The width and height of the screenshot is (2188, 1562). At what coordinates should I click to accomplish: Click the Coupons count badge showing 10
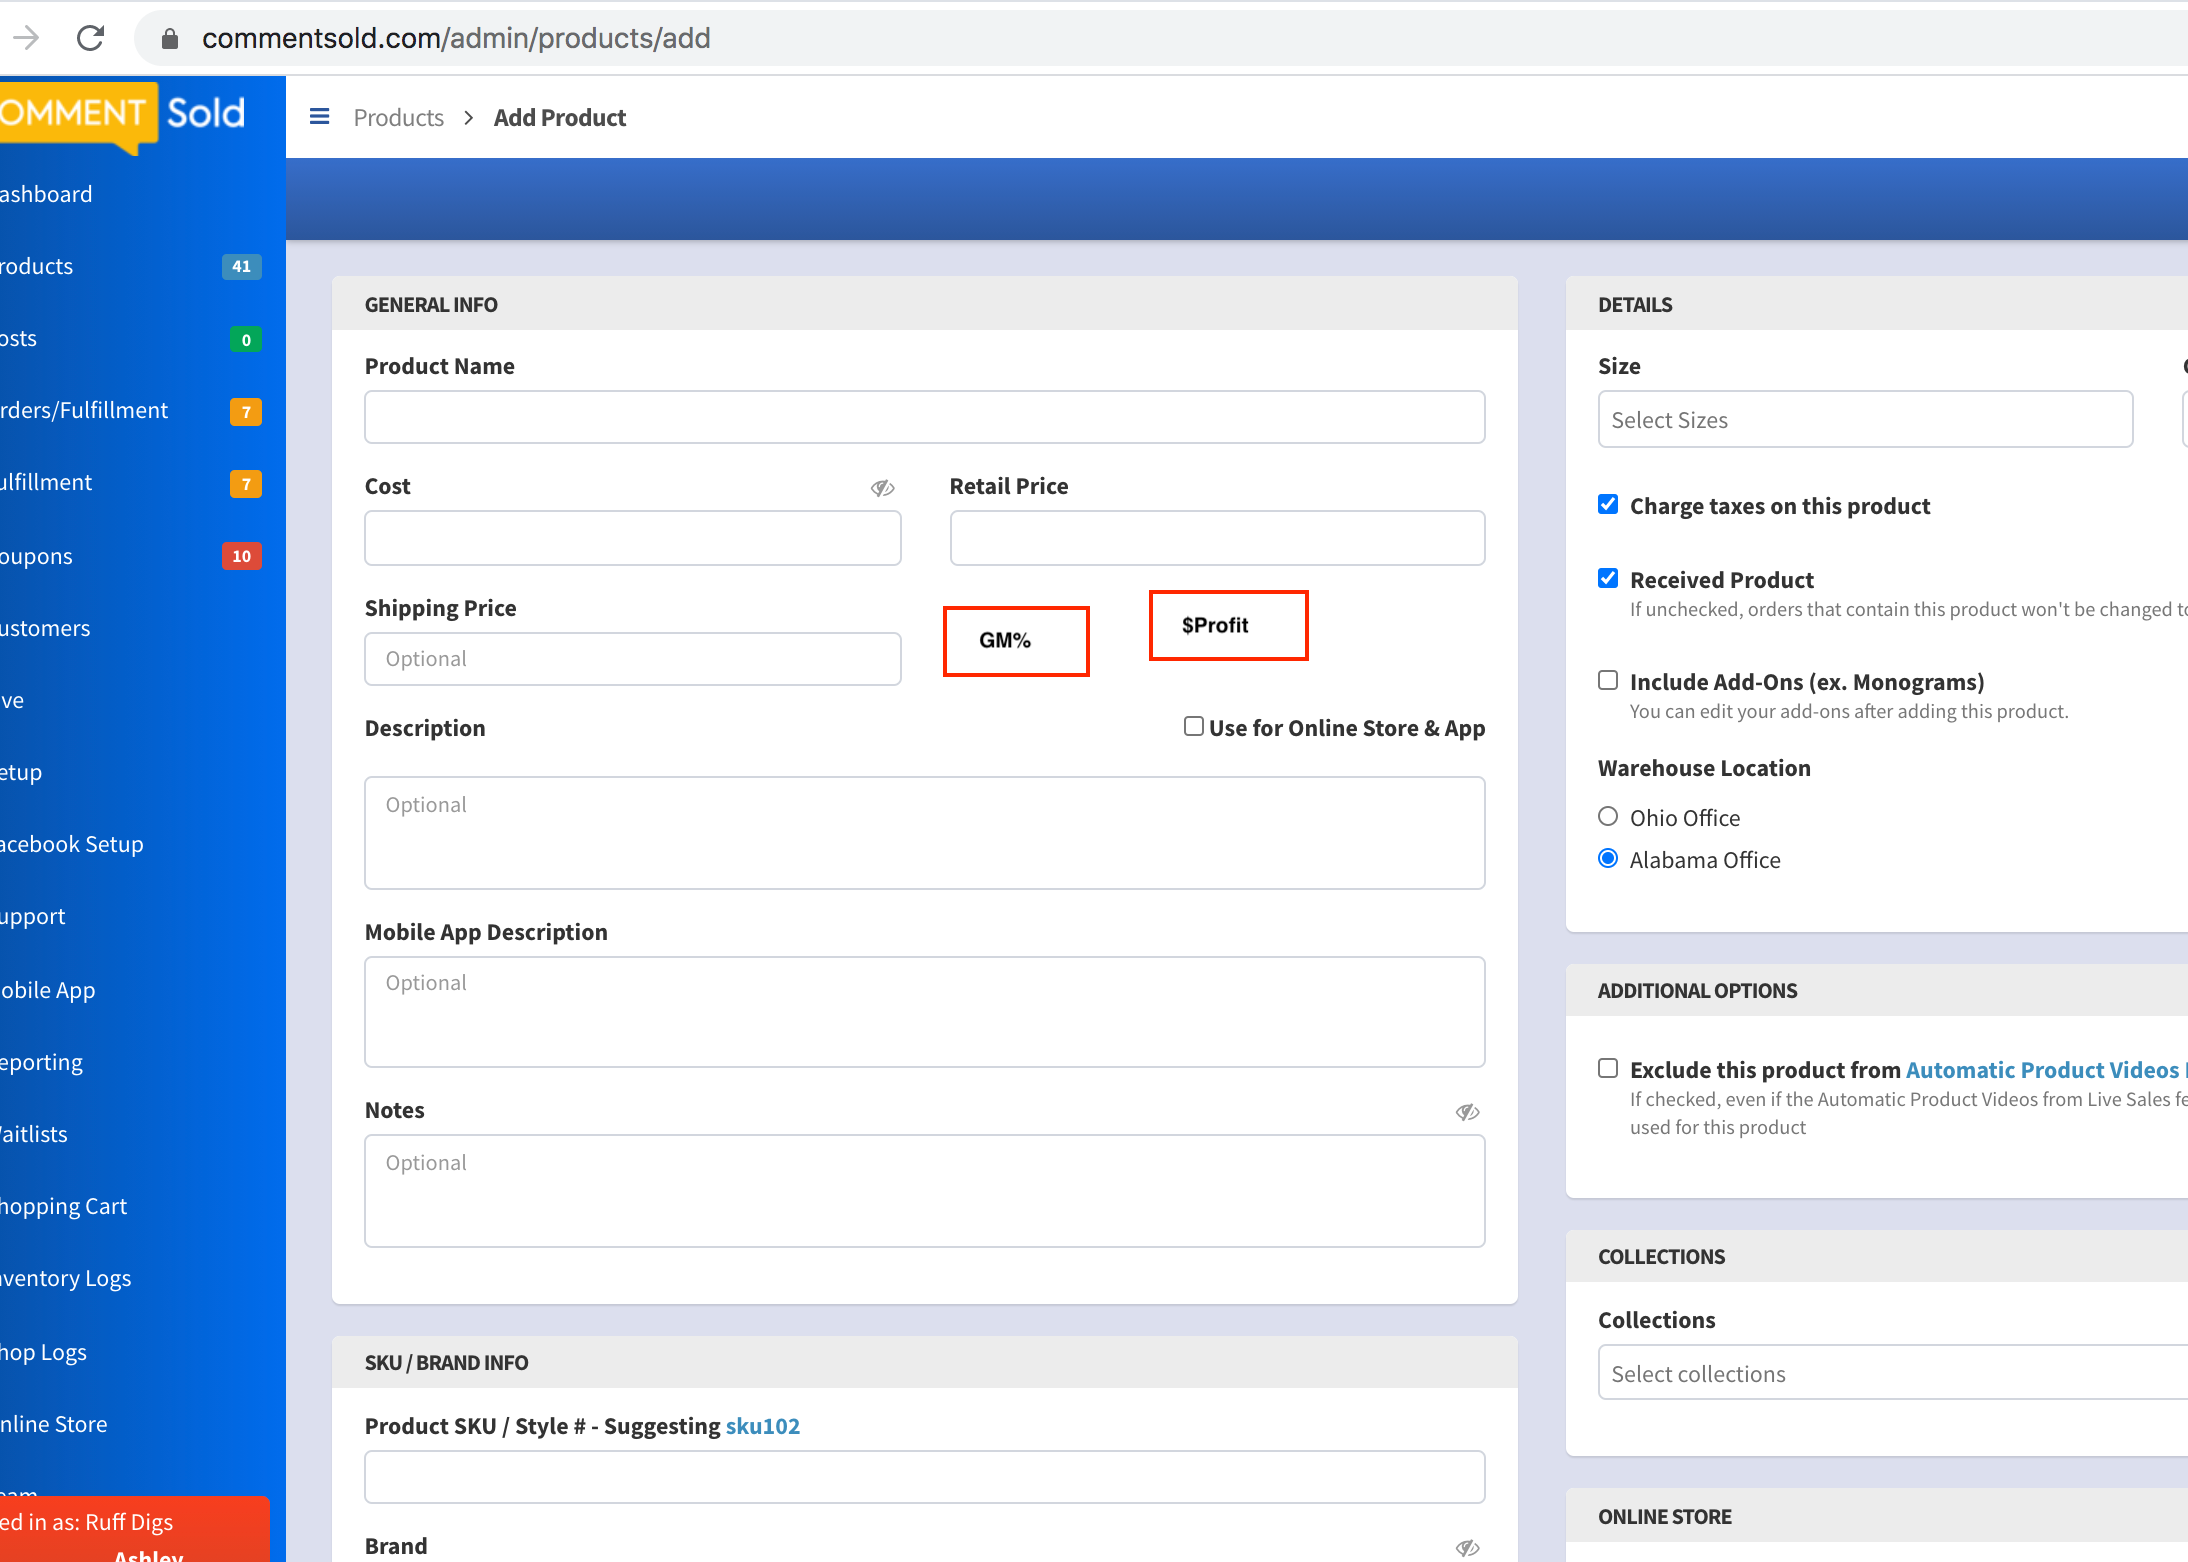pyautogui.click(x=242, y=556)
